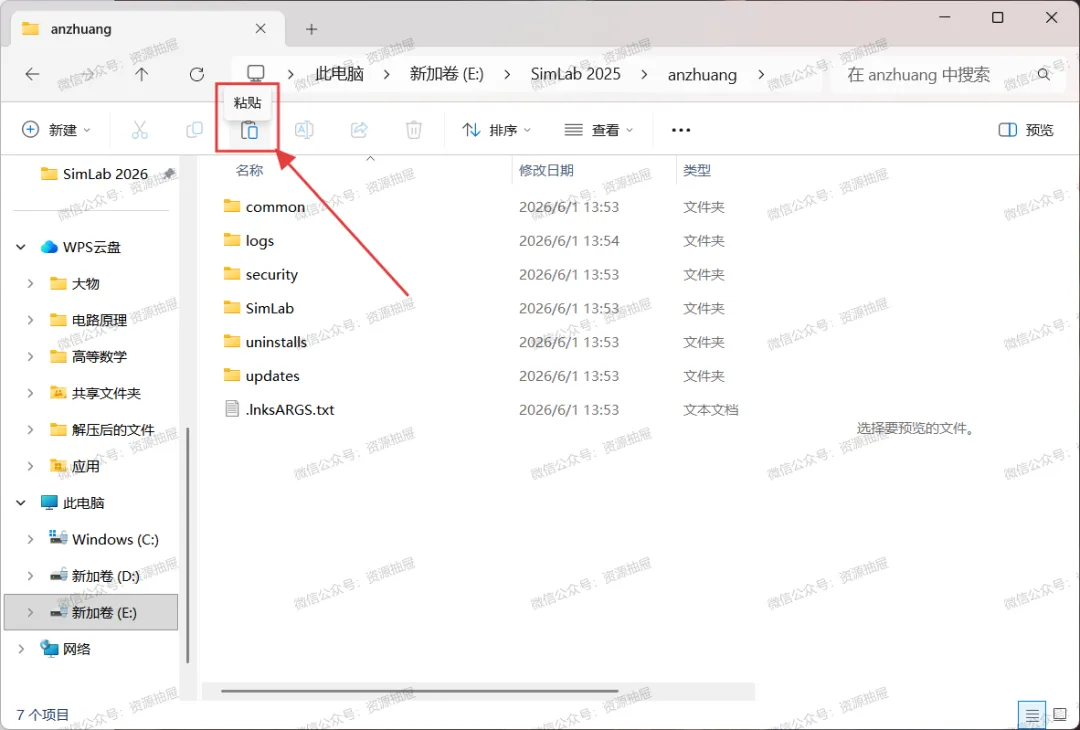Expand the 新加卷 (D:) drive node
Image resolution: width=1080 pixels, height=730 pixels.
pyautogui.click(x=30, y=576)
